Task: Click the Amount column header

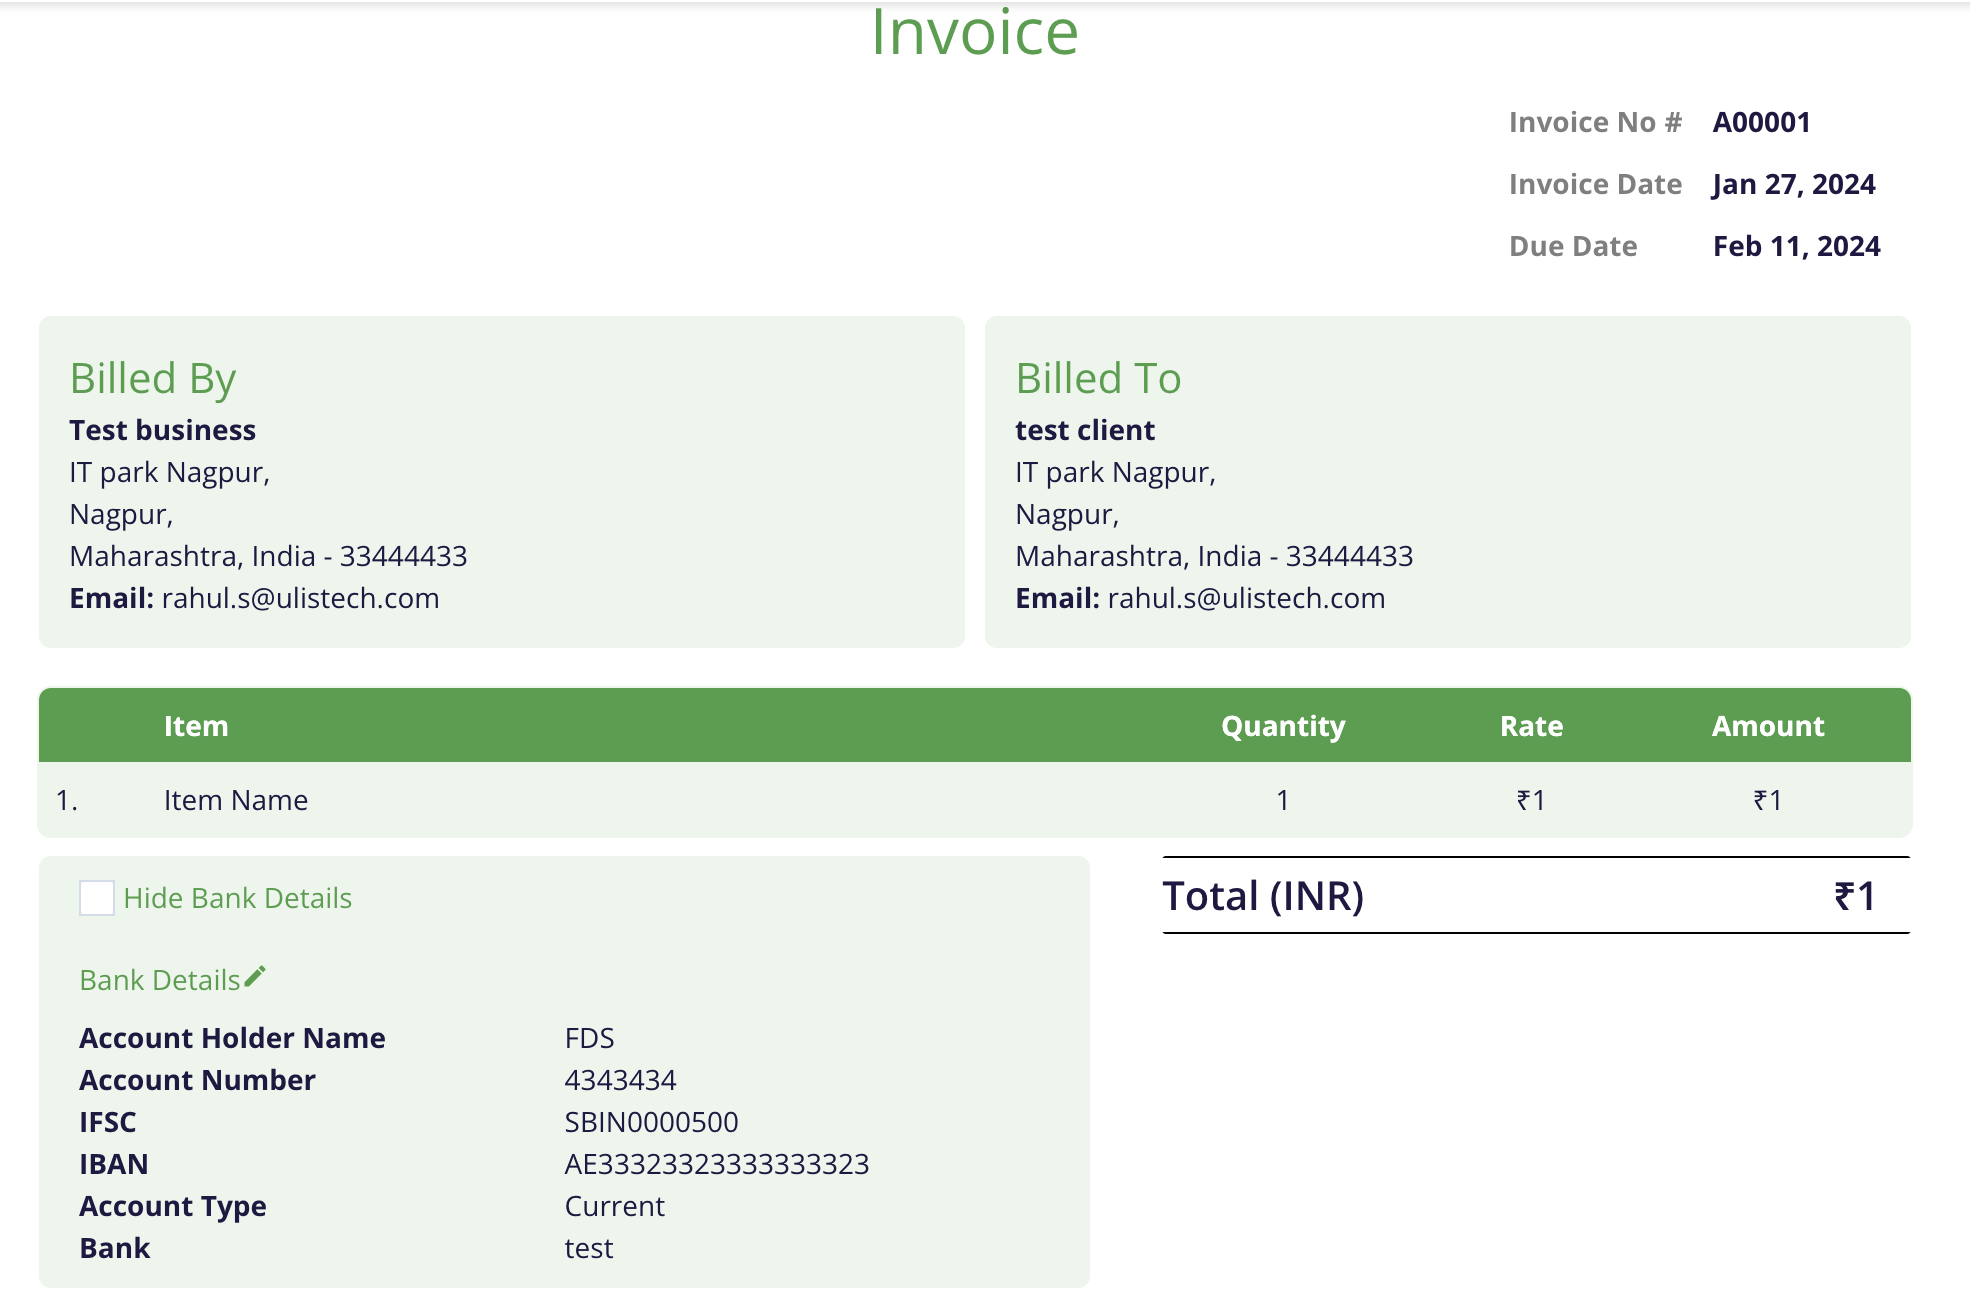Action: coord(1768,726)
